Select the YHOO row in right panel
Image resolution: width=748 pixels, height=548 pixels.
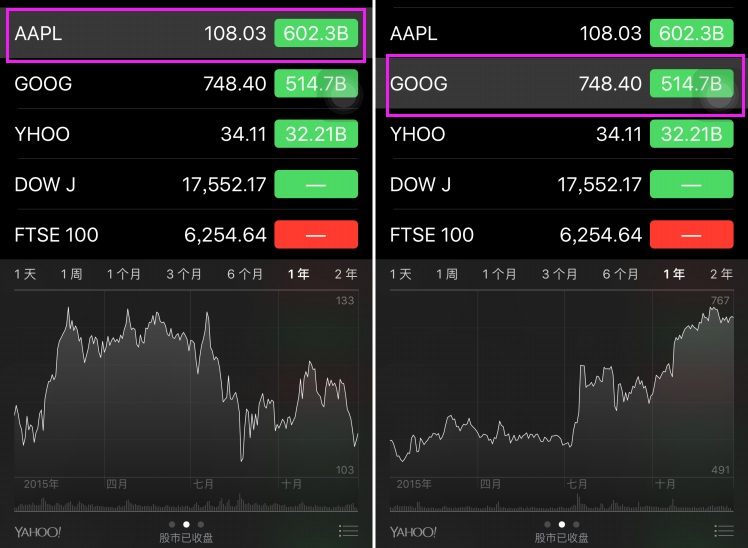tap(561, 134)
